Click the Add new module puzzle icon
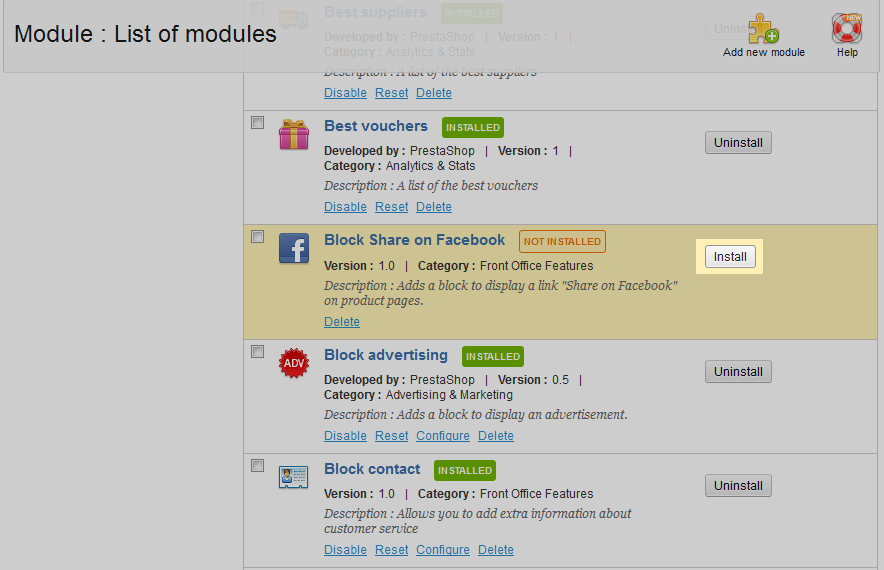884x570 pixels. coord(763,29)
